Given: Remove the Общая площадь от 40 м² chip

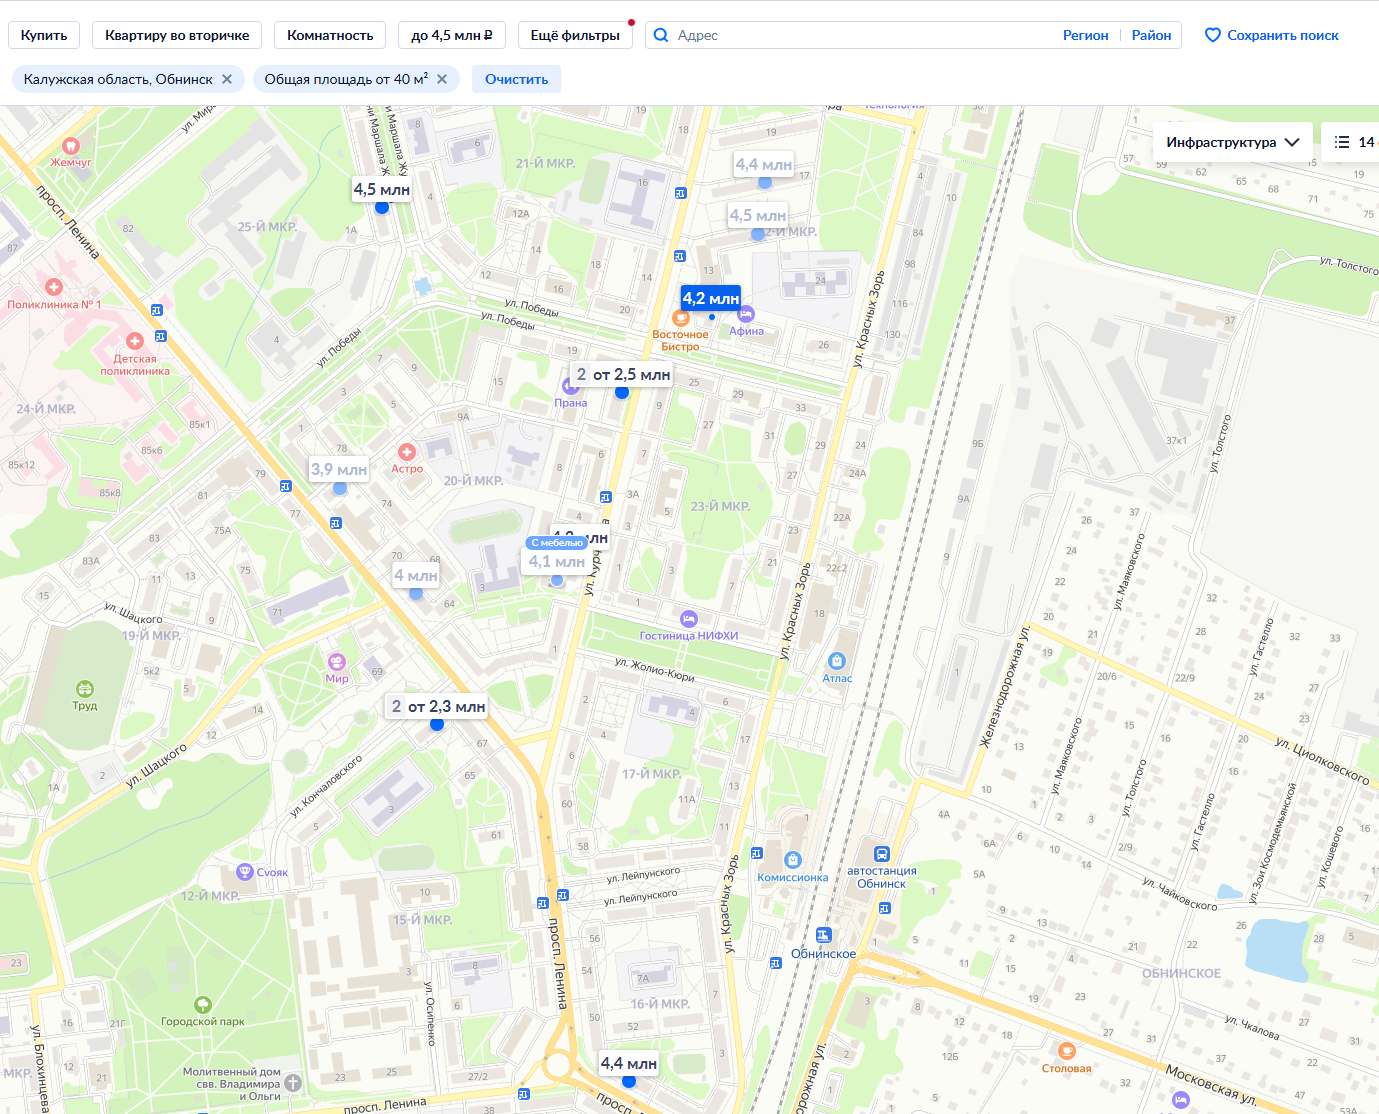Looking at the screenshot, I should [442, 79].
